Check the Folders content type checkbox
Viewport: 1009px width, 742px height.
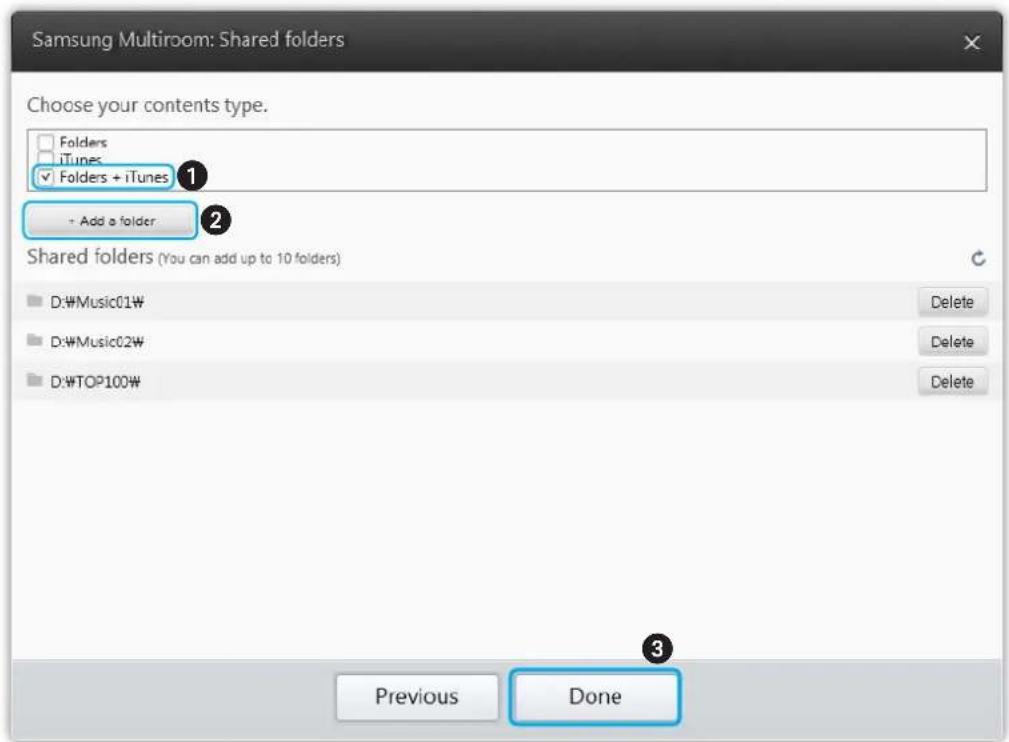(46, 142)
